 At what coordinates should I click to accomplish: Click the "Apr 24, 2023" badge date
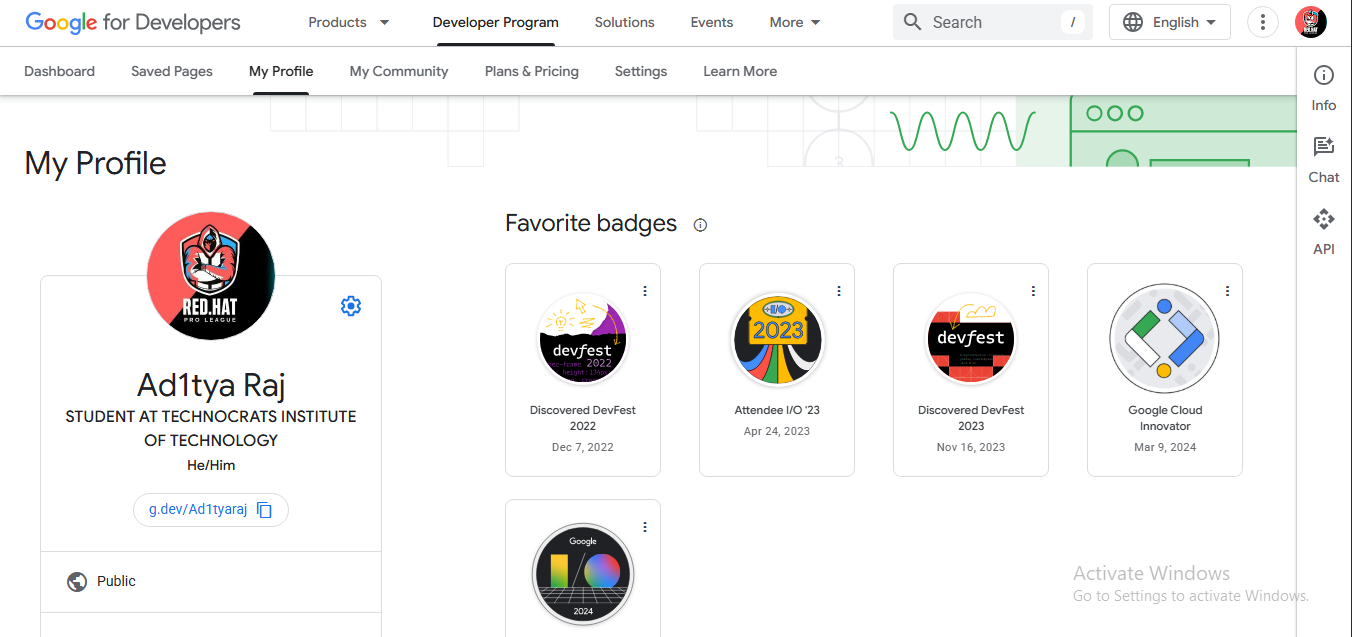[x=777, y=431]
